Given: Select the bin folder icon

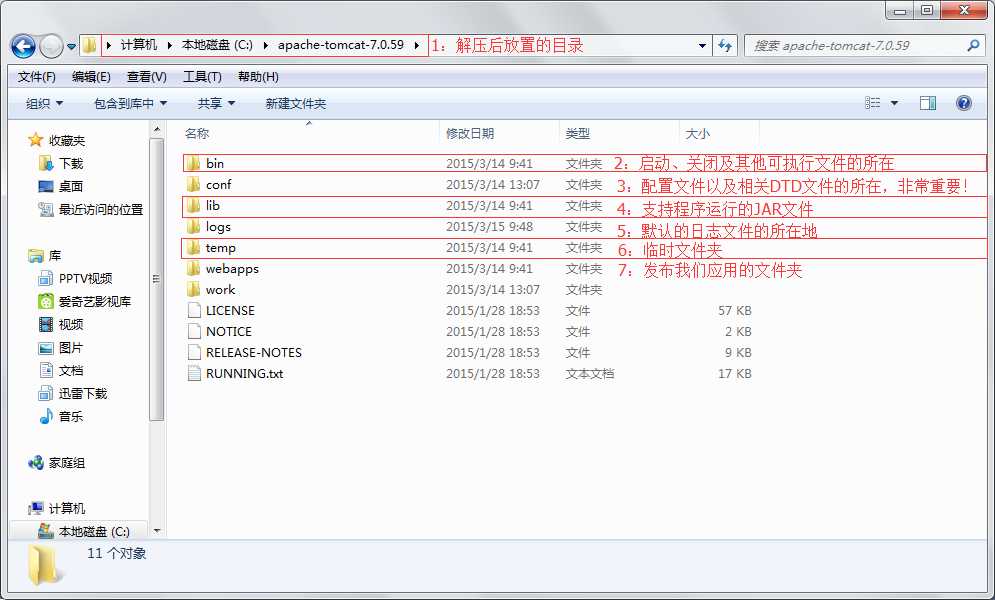Looking at the screenshot, I should coord(194,163).
